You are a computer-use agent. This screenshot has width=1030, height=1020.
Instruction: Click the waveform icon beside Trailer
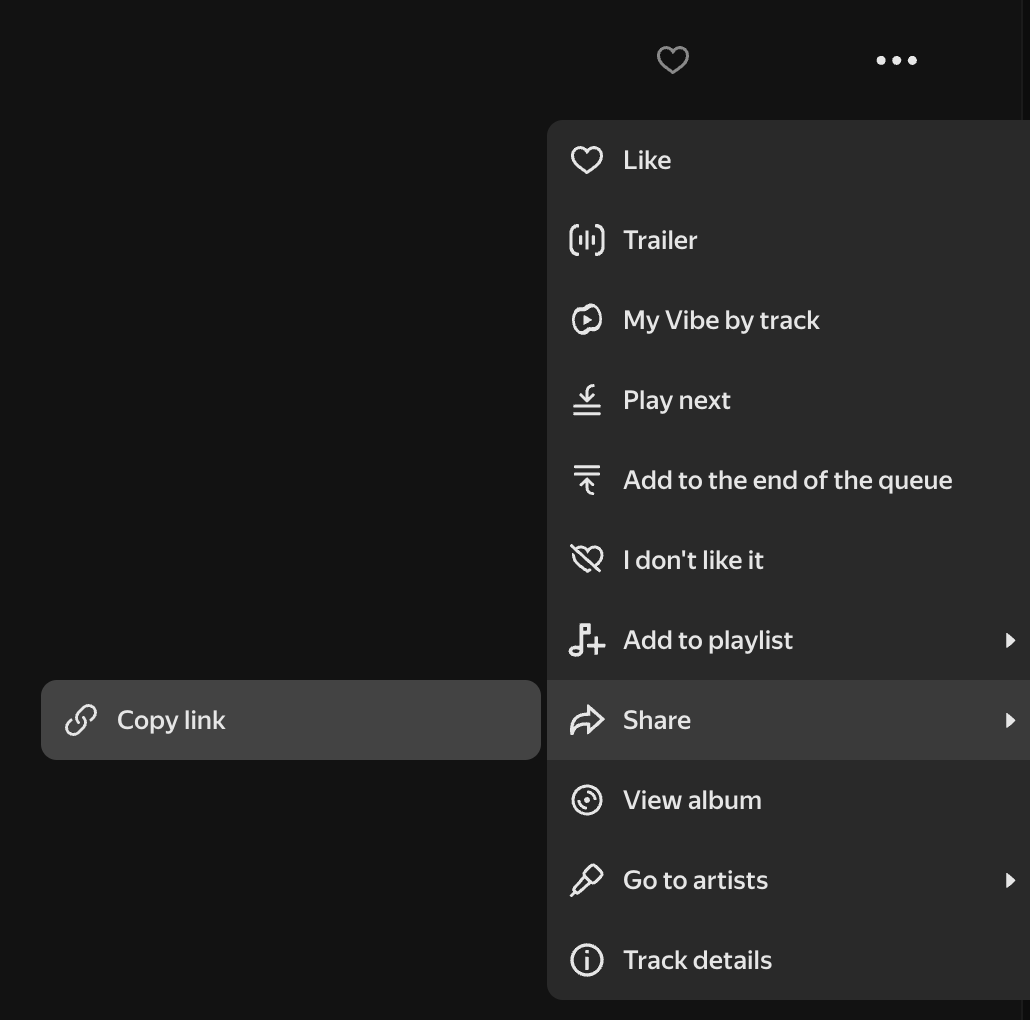click(x=587, y=240)
